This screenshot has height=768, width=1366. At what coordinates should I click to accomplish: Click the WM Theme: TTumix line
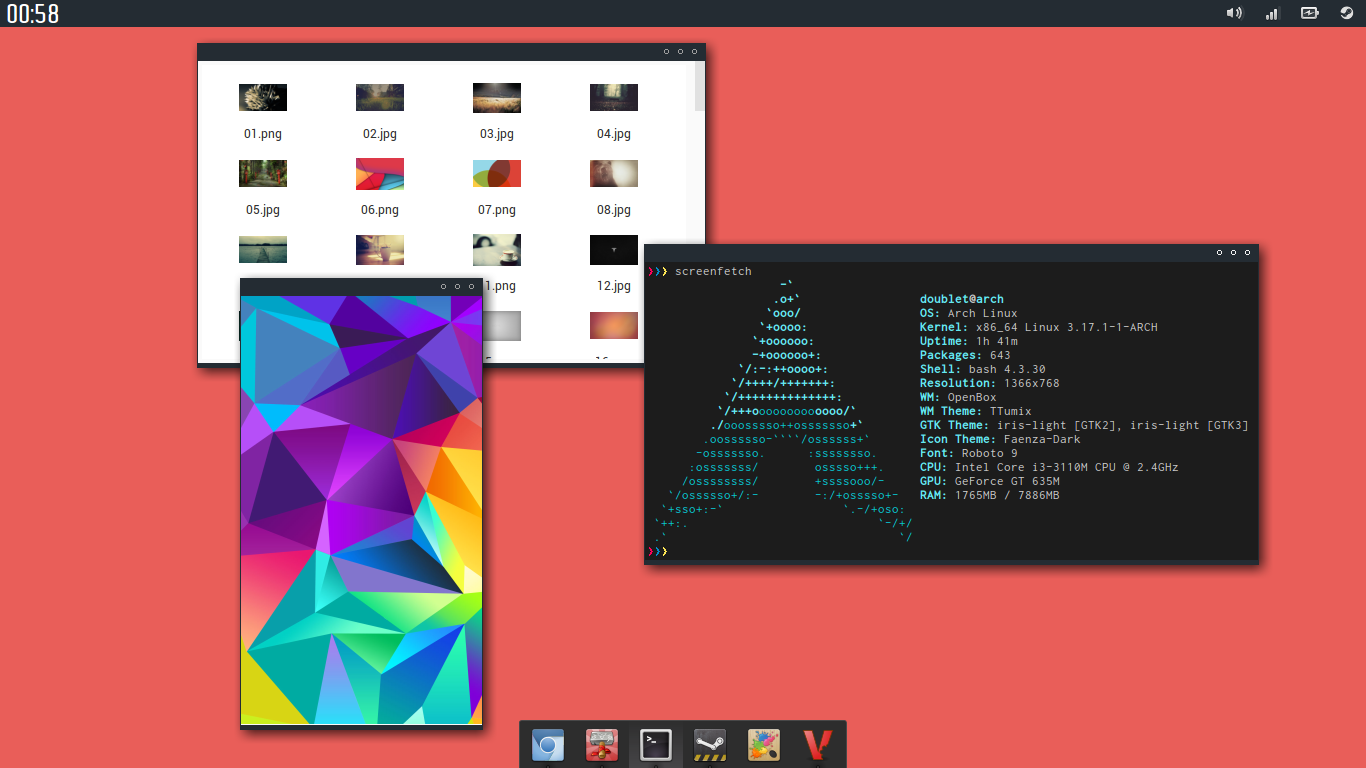pos(976,411)
